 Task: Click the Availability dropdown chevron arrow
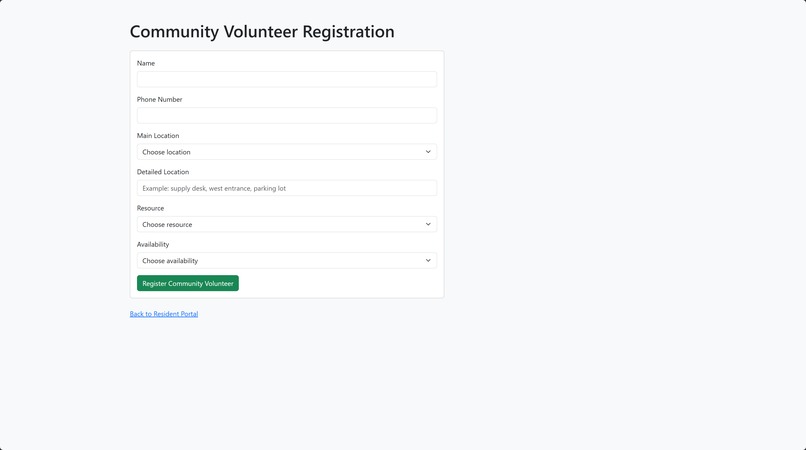(428, 261)
